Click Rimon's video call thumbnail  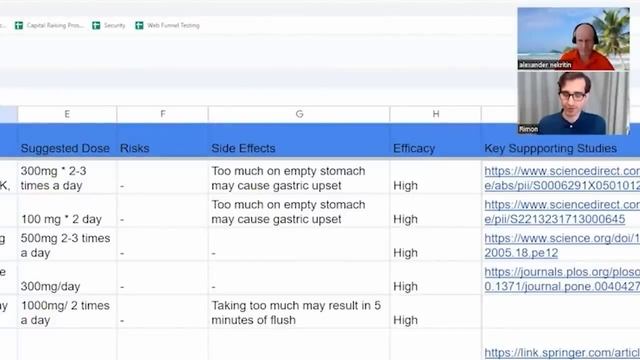(x=573, y=103)
